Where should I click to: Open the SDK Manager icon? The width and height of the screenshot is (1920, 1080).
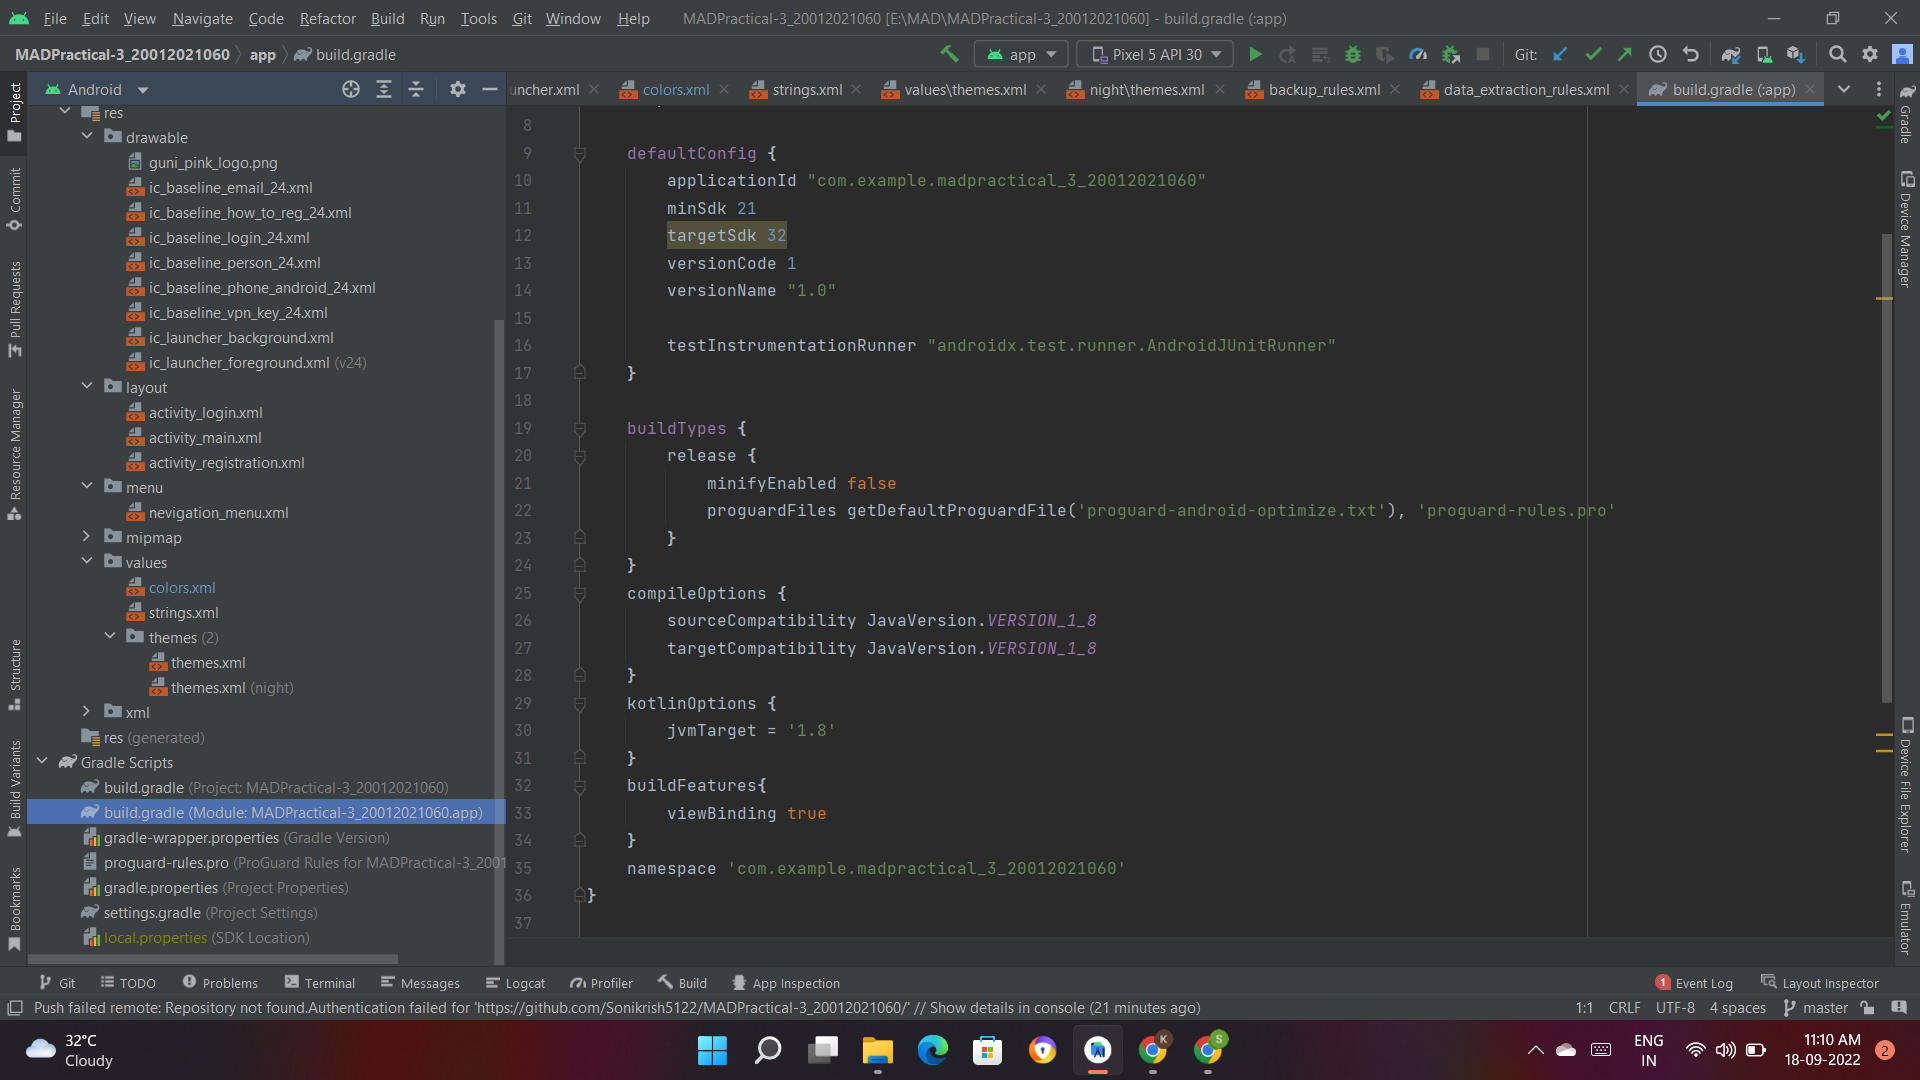1796,54
